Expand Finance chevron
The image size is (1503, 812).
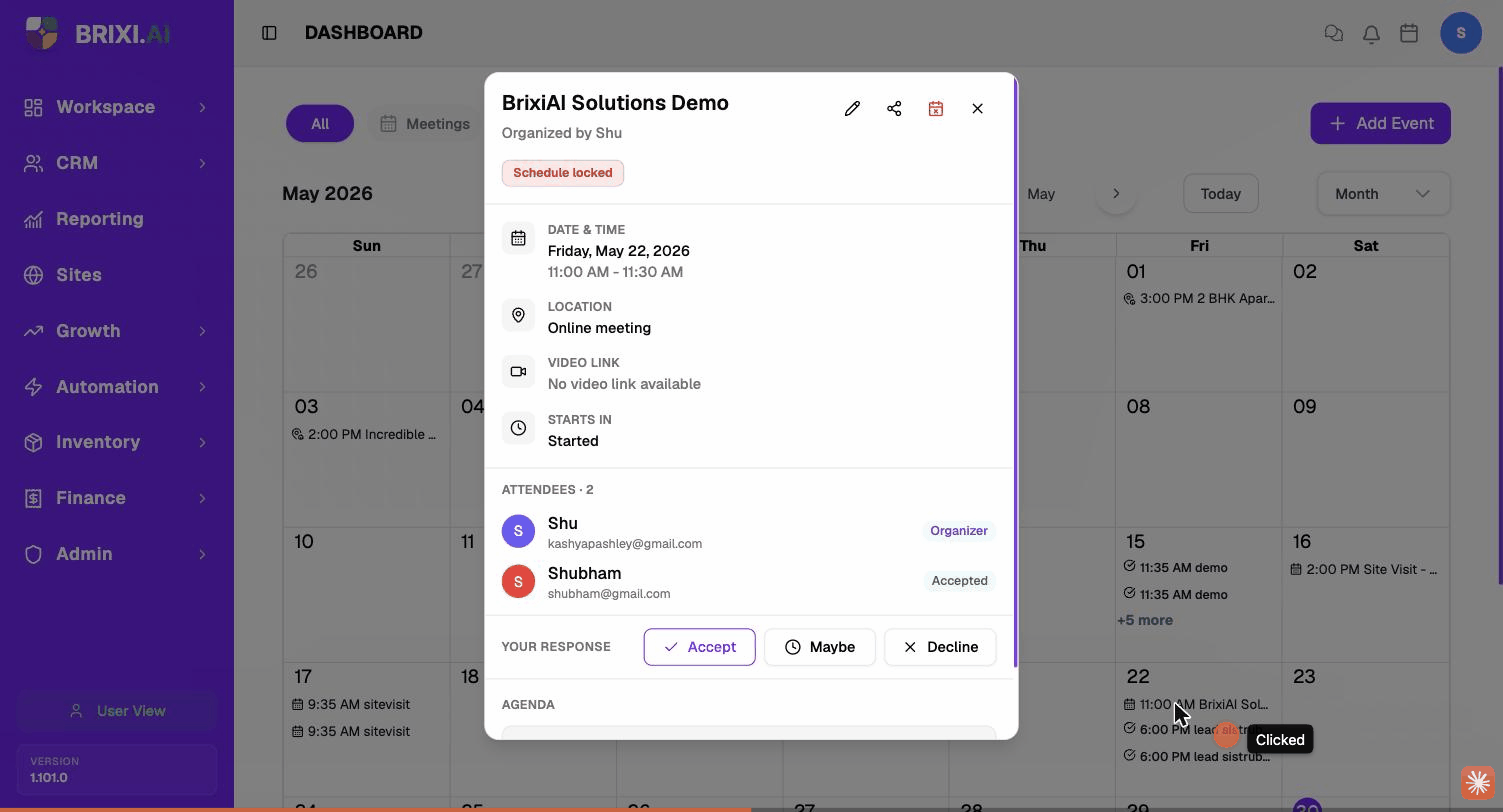point(202,498)
